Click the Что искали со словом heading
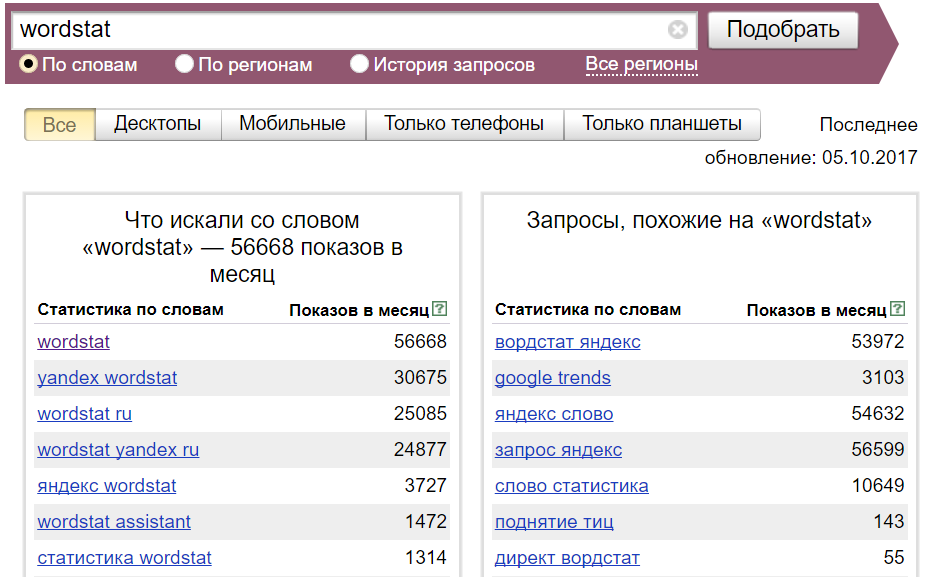 (x=242, y=247)
